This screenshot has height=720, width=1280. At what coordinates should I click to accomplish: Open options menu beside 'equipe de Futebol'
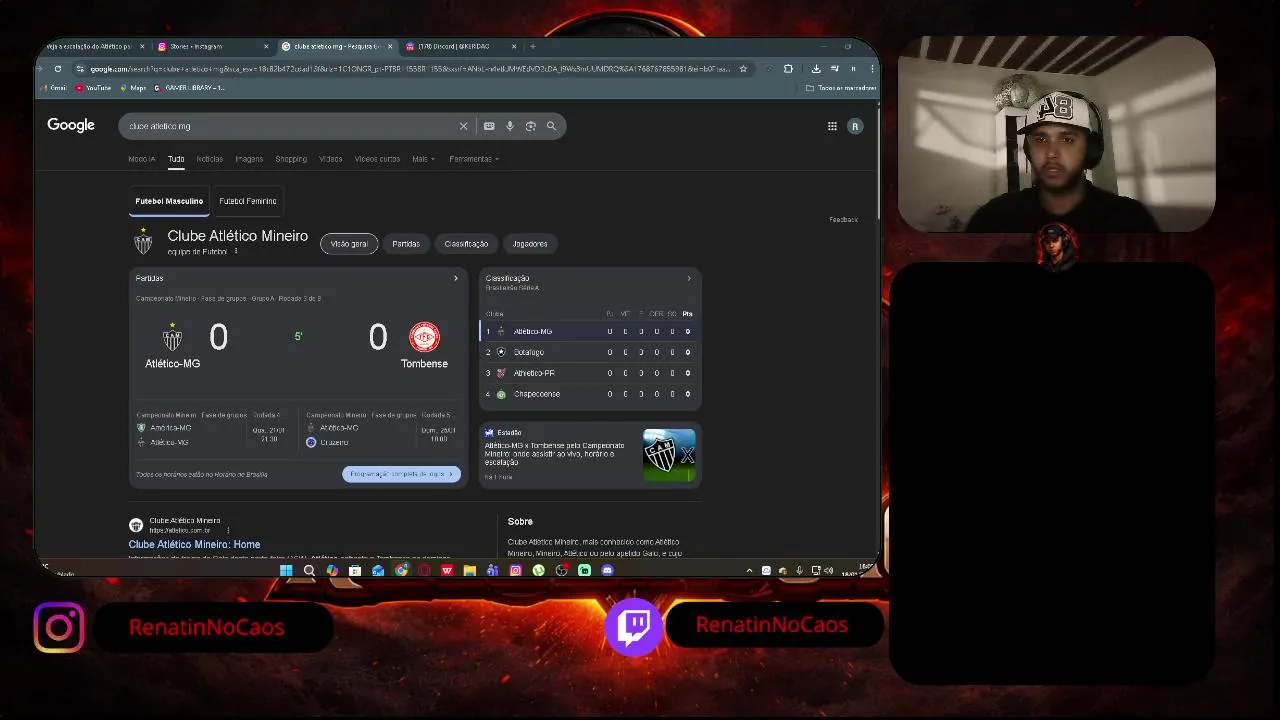[236, 251]
